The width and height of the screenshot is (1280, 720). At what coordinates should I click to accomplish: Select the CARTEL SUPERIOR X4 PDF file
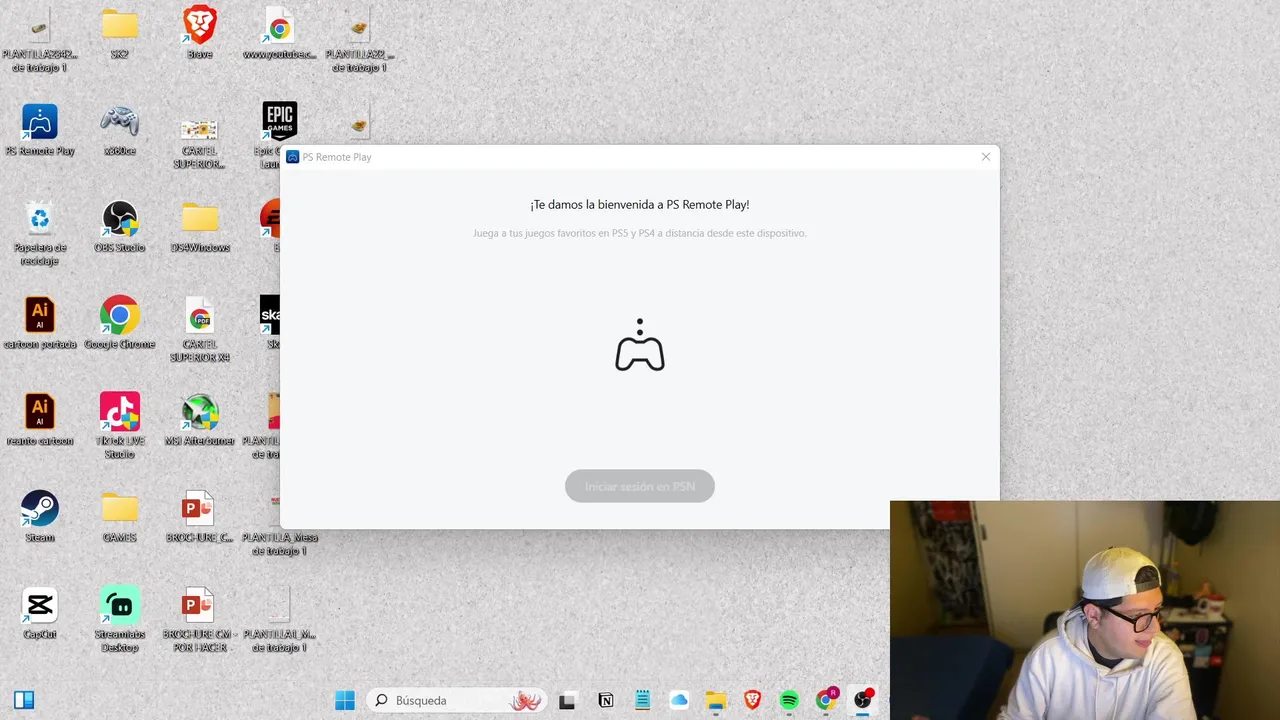pyautogui.click(x=200, y=330)
